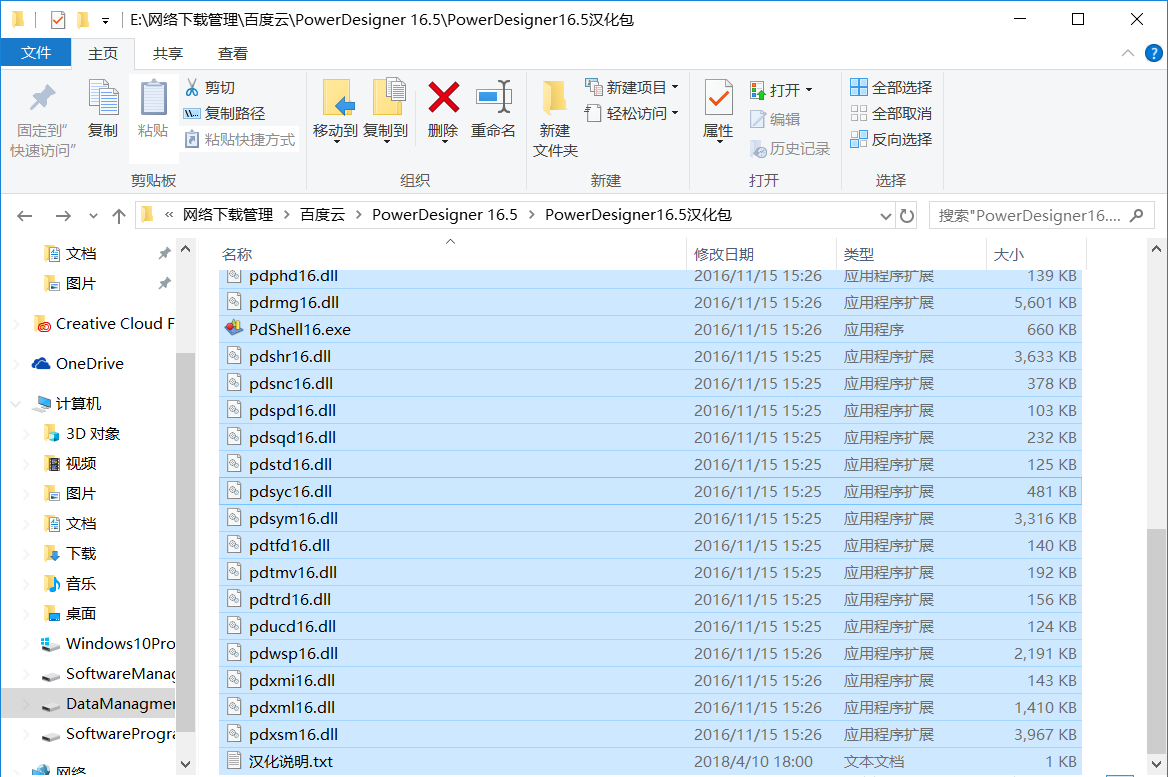Click Invert selection
This screenshot has height=777, width=1168.
click(x=892, y=139)
